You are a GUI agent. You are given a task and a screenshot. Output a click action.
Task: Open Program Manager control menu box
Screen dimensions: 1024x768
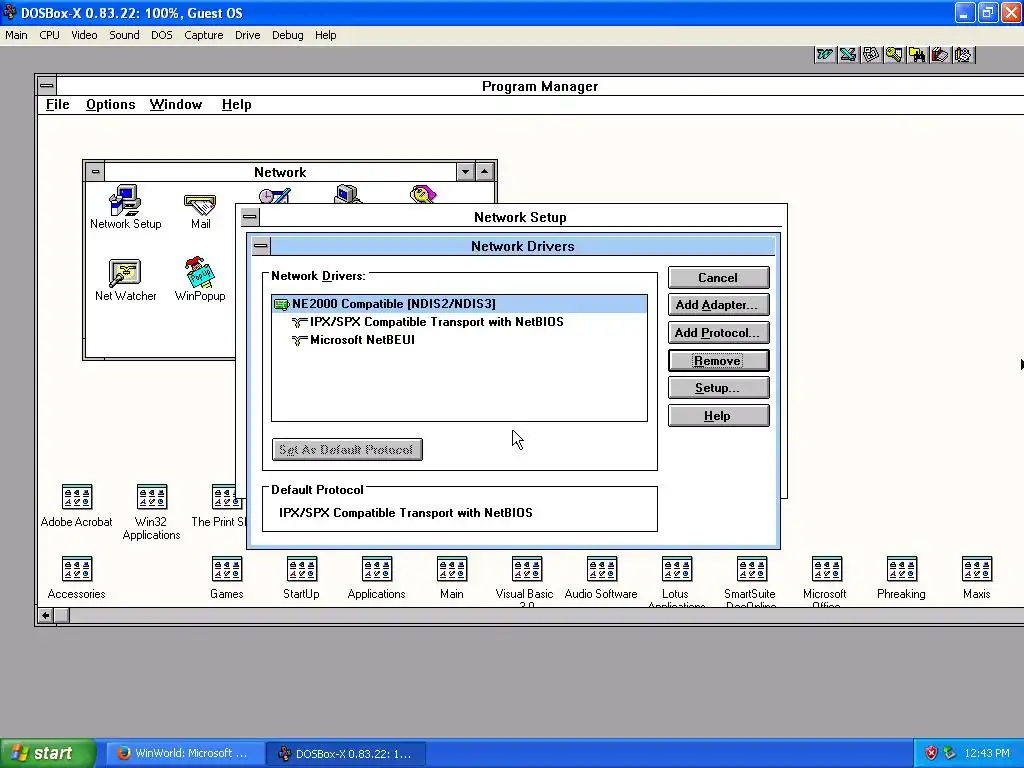pyautogui.click(x=46, y=86)
